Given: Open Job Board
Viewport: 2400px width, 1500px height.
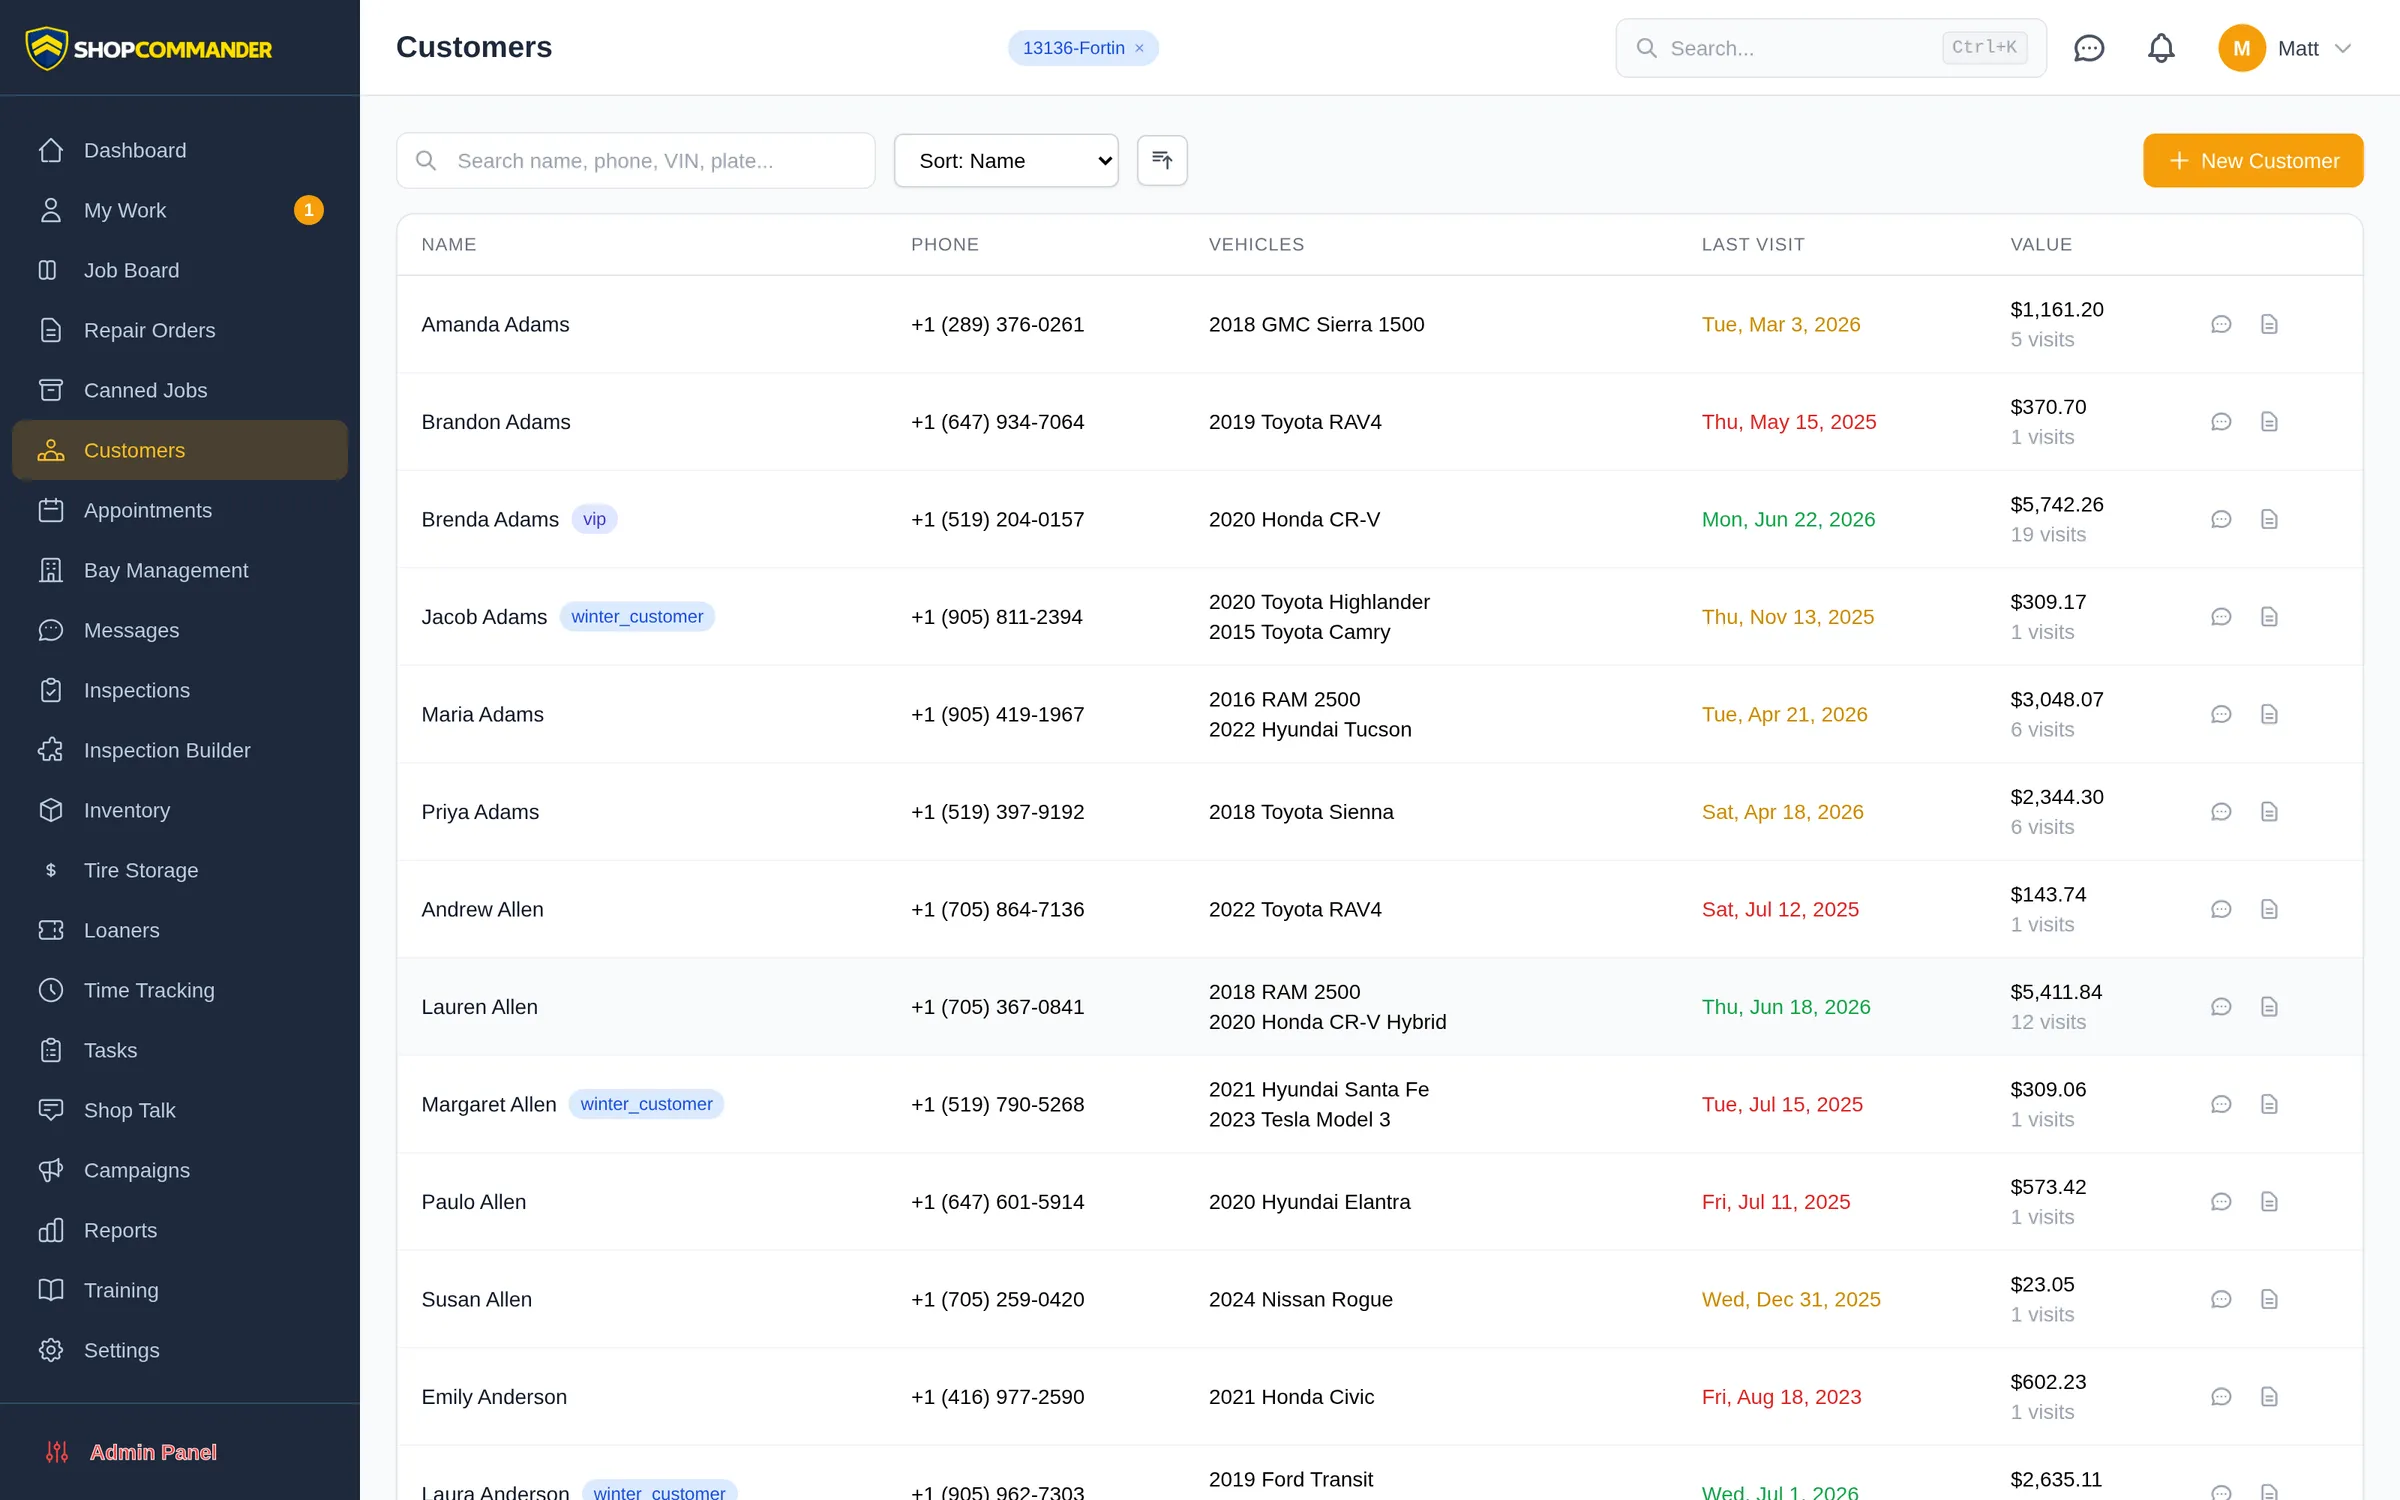Looking at the screenshot, I should 180,270.
